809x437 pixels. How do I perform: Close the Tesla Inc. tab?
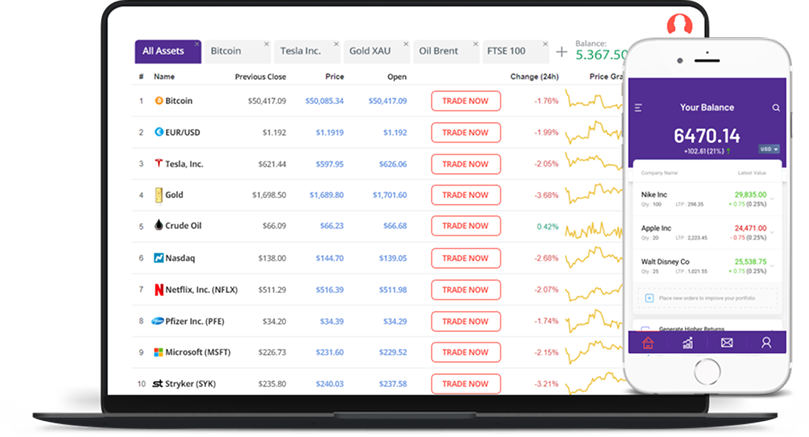click(336, 44)
